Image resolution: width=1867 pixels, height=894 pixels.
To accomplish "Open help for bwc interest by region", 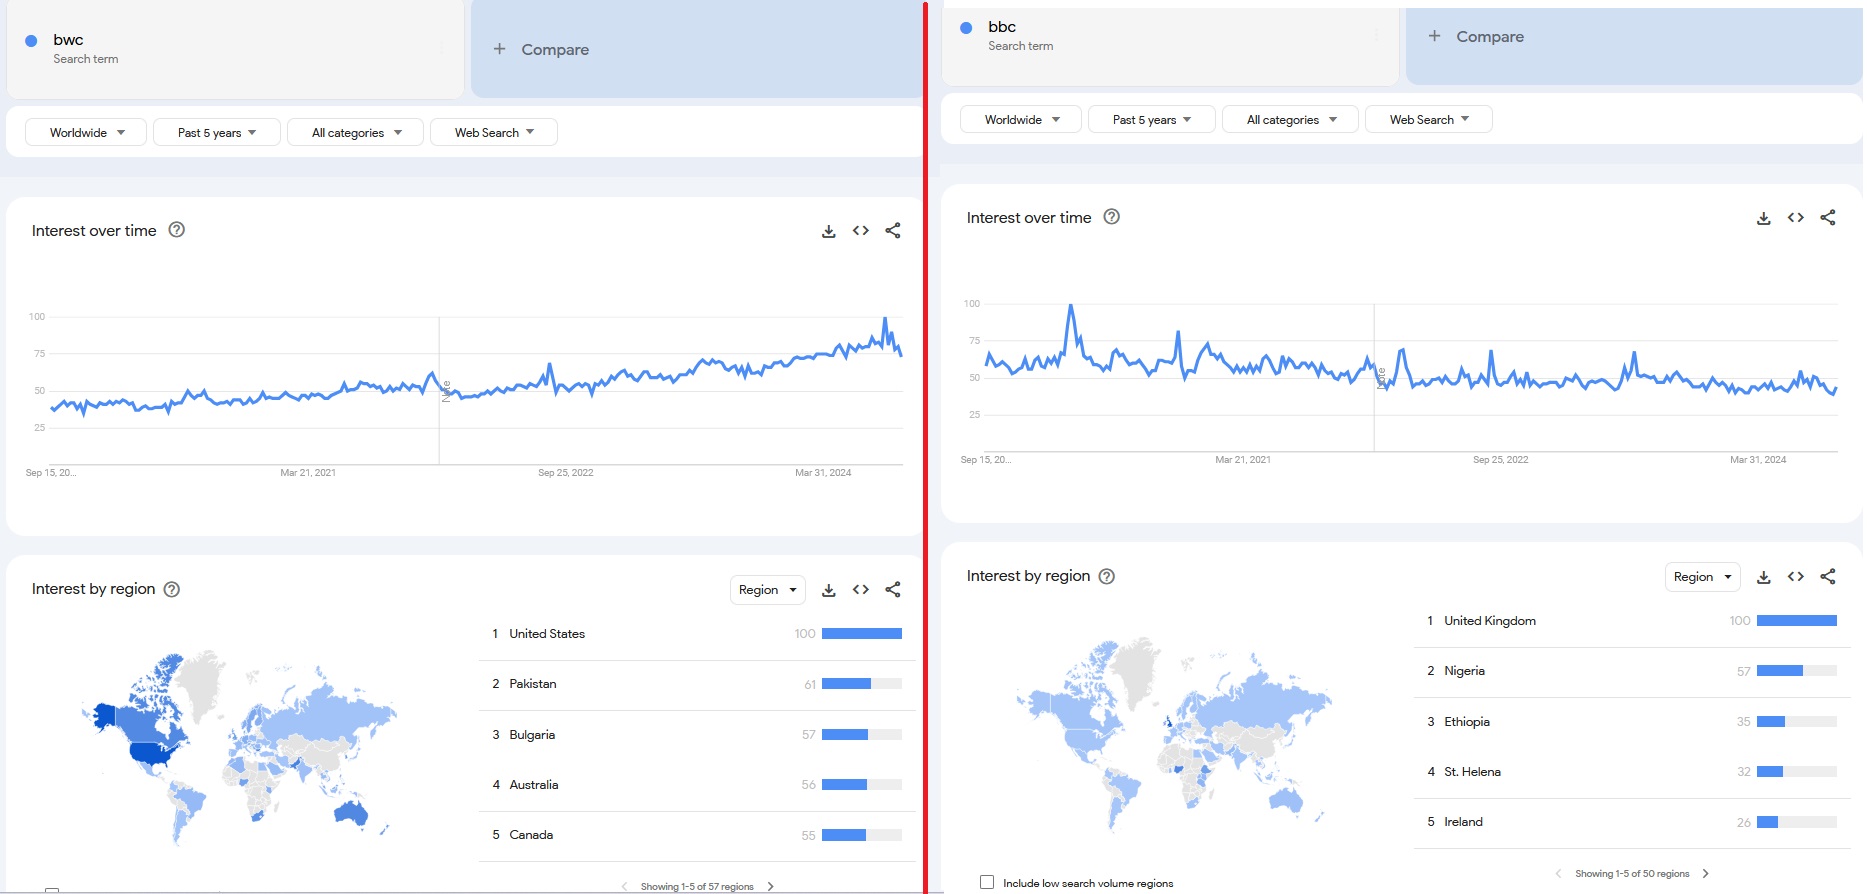I will [172, 589].
